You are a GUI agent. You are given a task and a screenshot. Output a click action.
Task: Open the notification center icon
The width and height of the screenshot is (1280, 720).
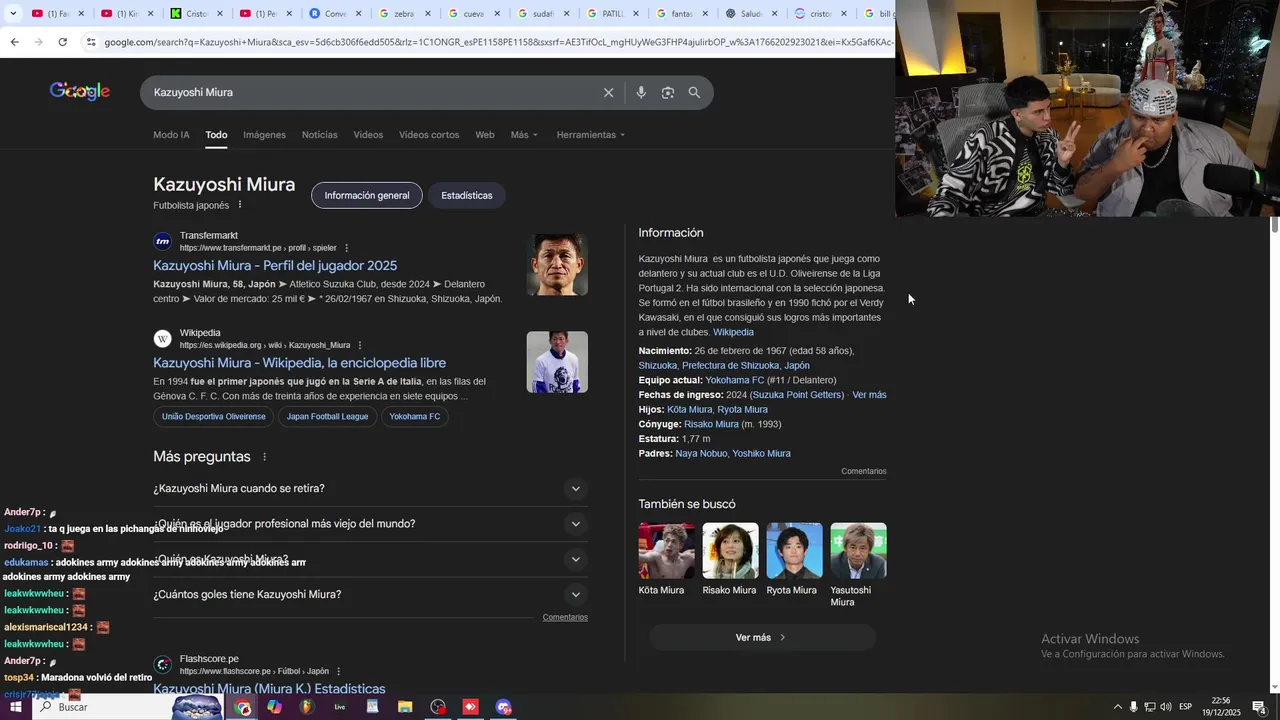(x=1259, y=707)
